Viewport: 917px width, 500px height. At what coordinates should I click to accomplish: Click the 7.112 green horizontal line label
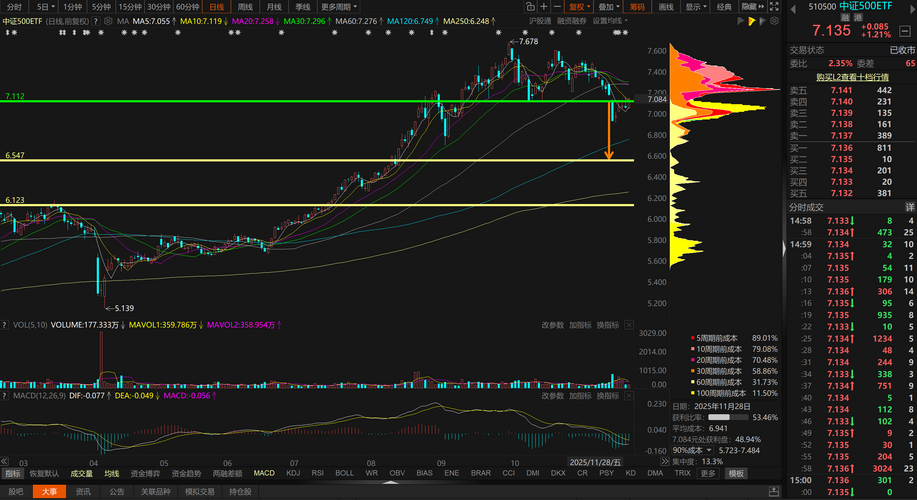click(x=15, y=96)
